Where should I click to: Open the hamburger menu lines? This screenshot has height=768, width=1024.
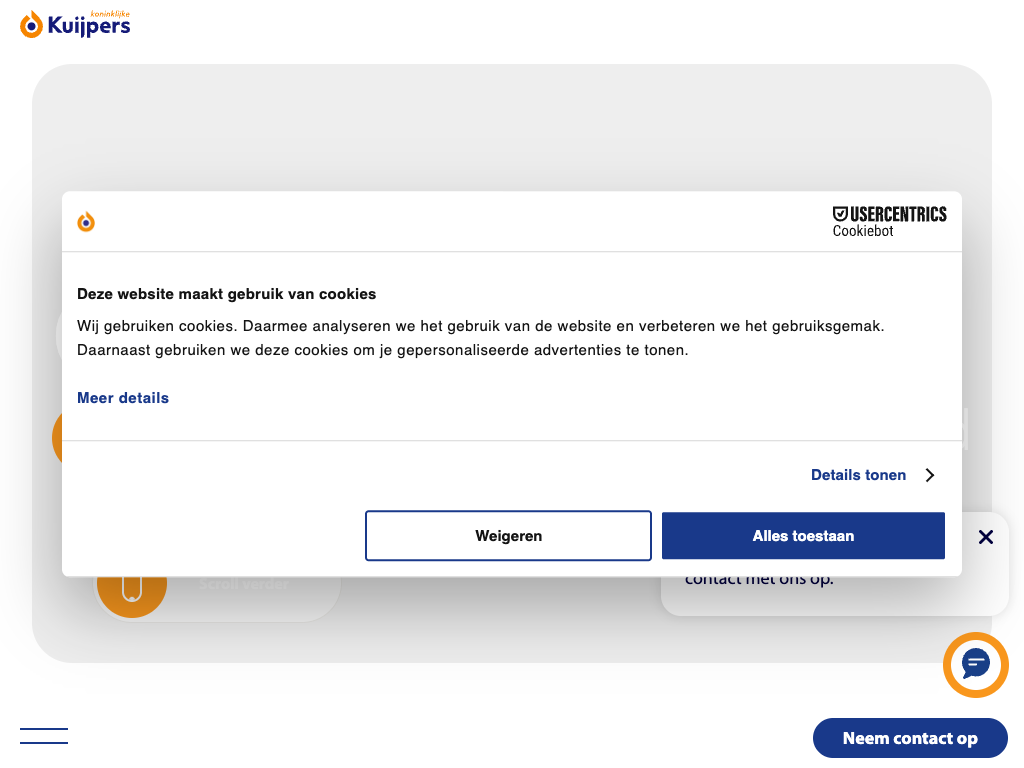click(44, 736)
